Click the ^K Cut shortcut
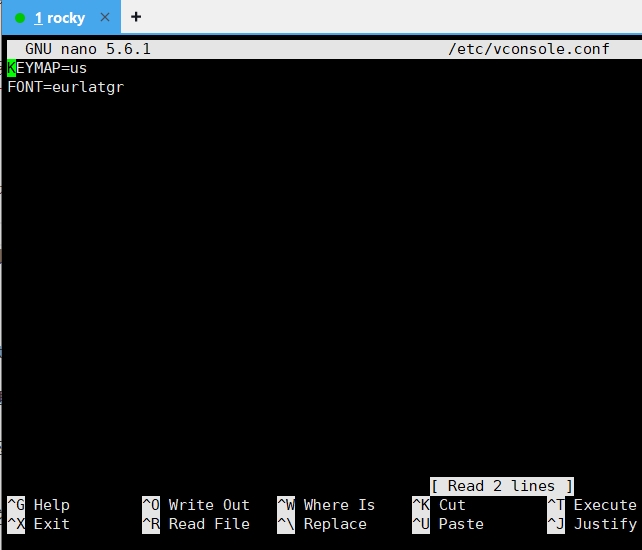 point(439,505)
